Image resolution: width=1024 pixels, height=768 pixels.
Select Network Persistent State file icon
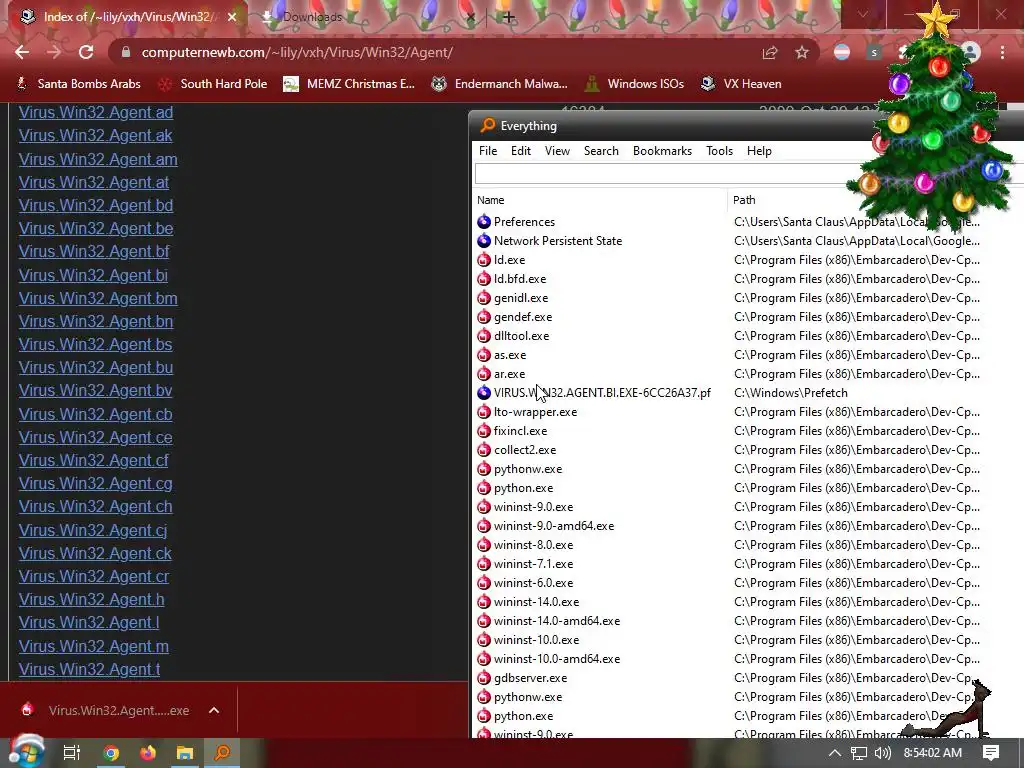coord(484,241)
